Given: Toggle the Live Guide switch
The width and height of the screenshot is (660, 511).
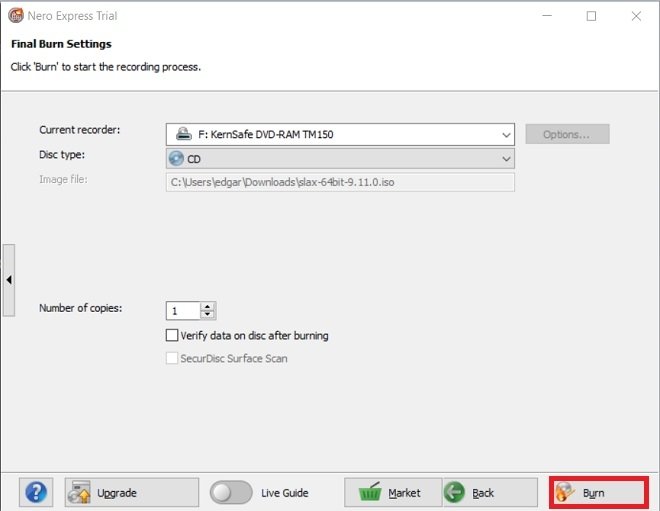Looking at the screenshot, I should [x=231, y=492].
